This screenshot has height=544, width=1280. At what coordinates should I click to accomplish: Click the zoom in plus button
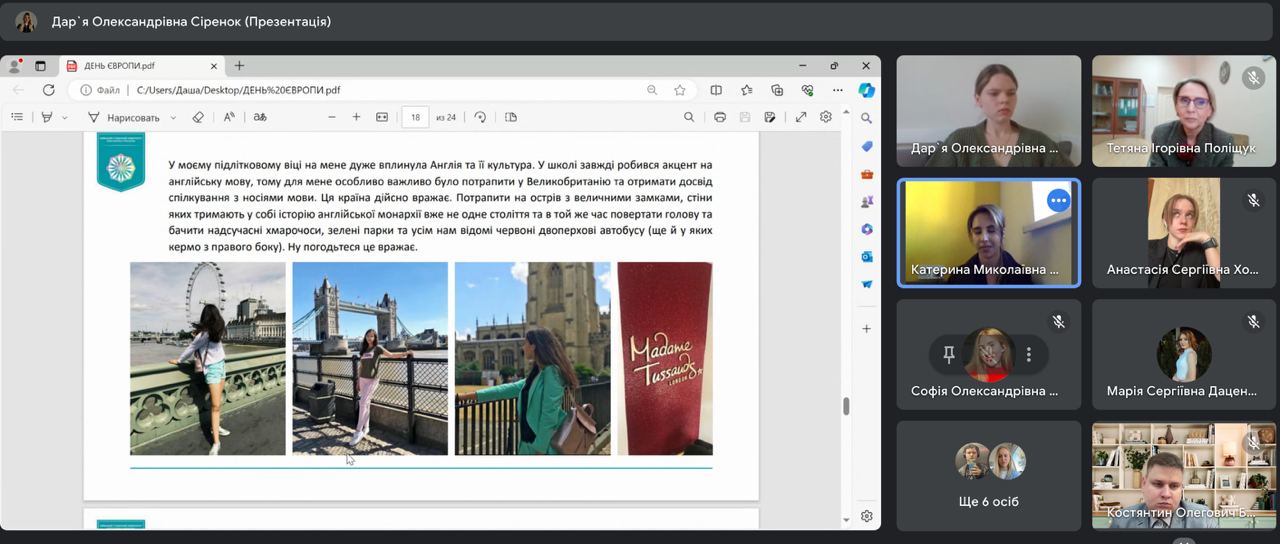point(356,117)
